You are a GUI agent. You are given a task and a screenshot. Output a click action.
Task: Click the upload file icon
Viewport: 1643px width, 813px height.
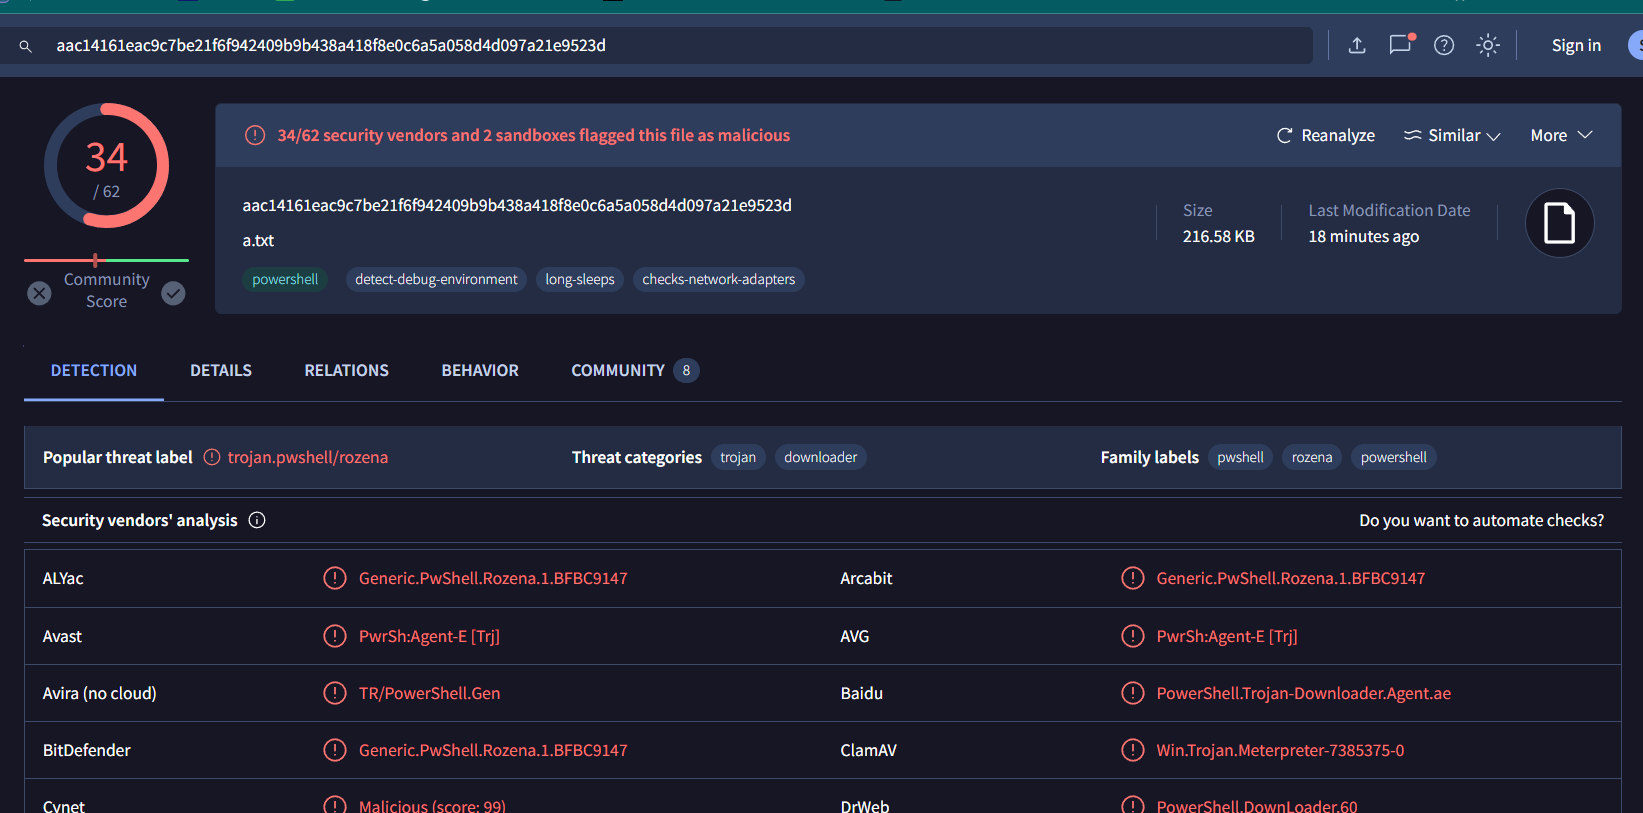[1357, 45]
